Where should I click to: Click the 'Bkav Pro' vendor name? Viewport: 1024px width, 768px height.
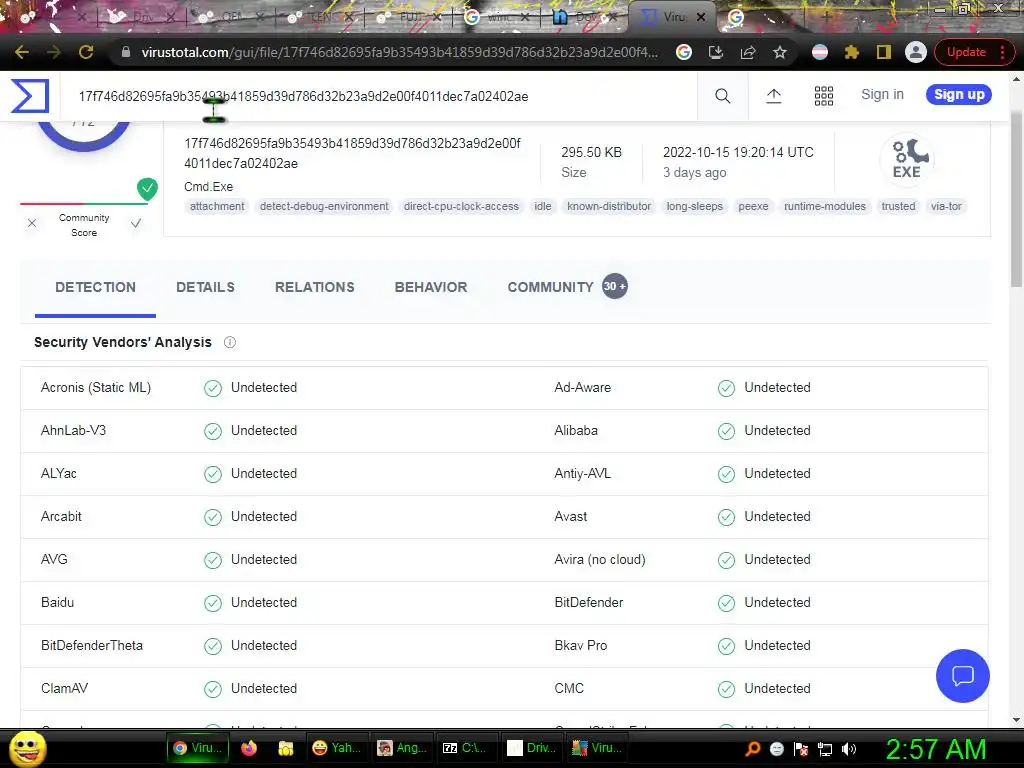pos(581,645)
